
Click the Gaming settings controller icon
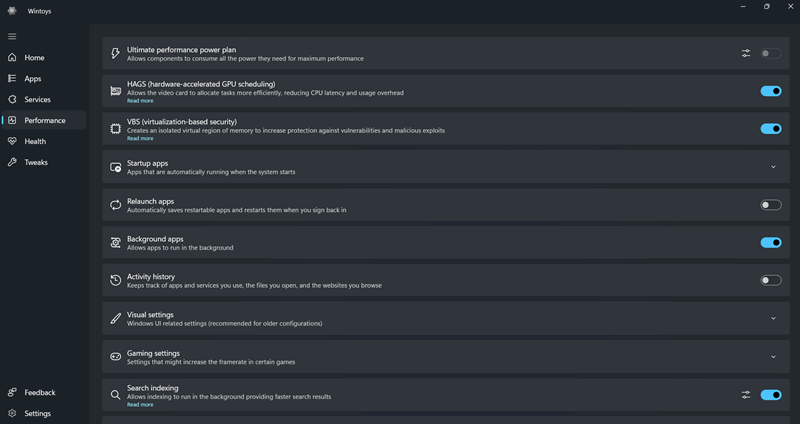[x=116, y=356]
